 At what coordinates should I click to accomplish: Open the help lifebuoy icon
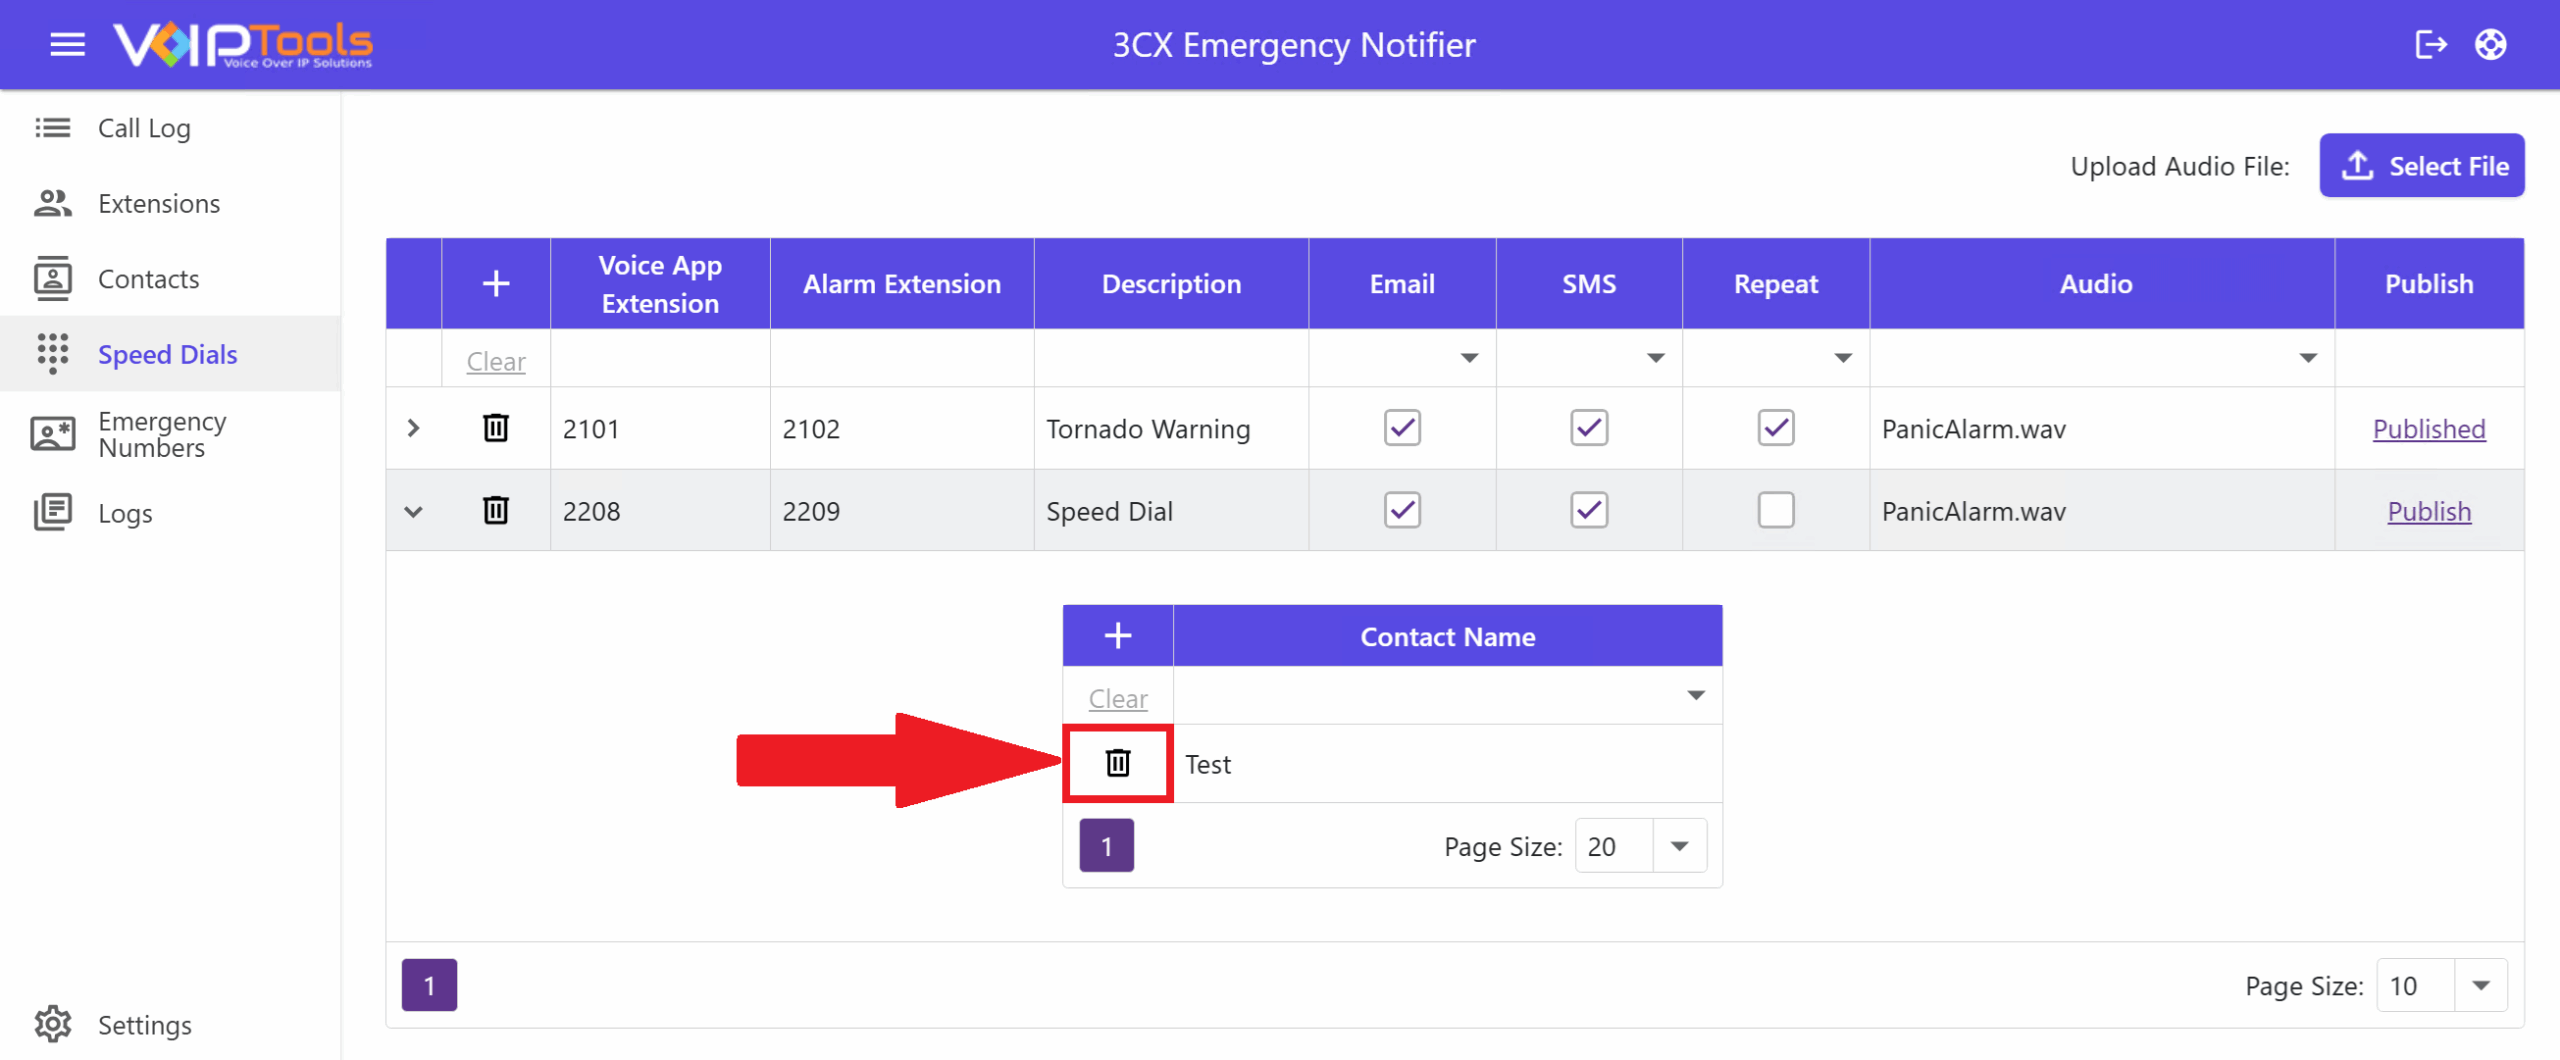(2490, 45)
